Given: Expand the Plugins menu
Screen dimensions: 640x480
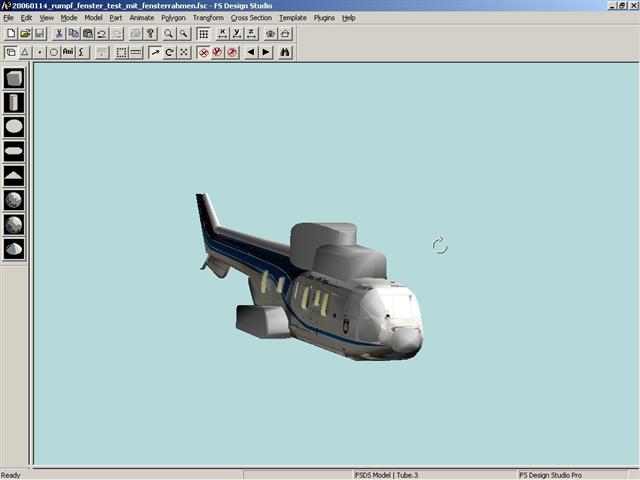Looking at the screenshot, I should click(x=324, y=18).
